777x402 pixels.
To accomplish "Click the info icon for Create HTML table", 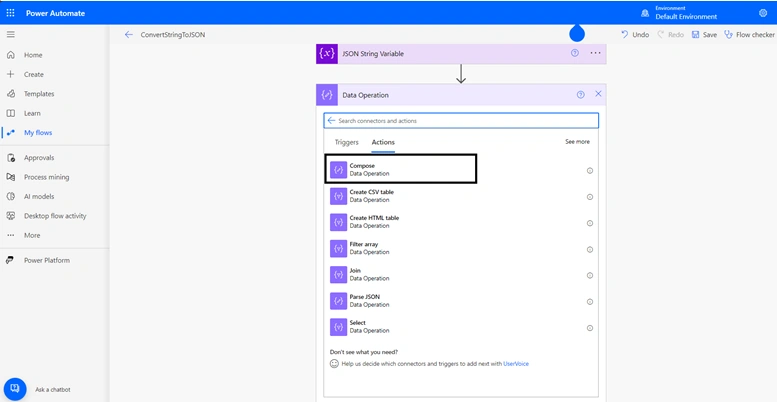I will [x=590, y=223].
